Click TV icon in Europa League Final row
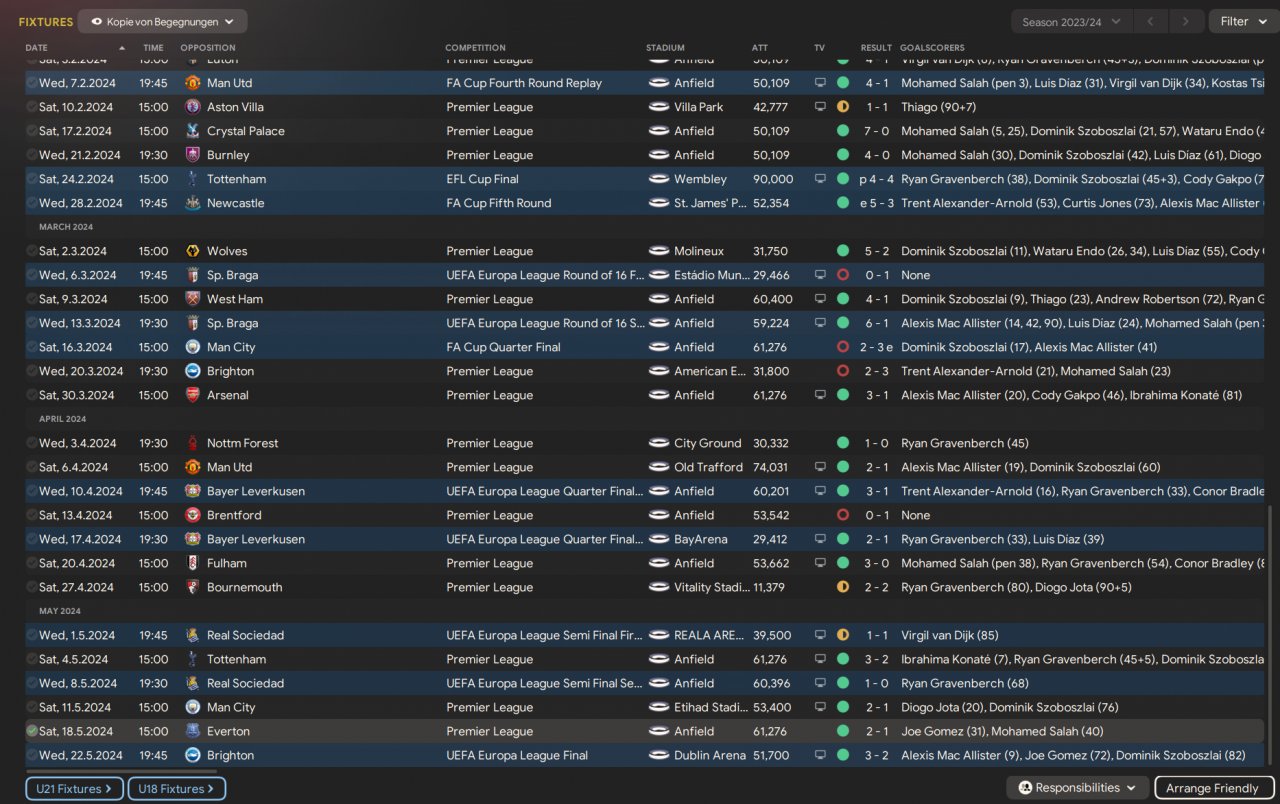Viewport: 1280px width, 804px height. (821, 755)
